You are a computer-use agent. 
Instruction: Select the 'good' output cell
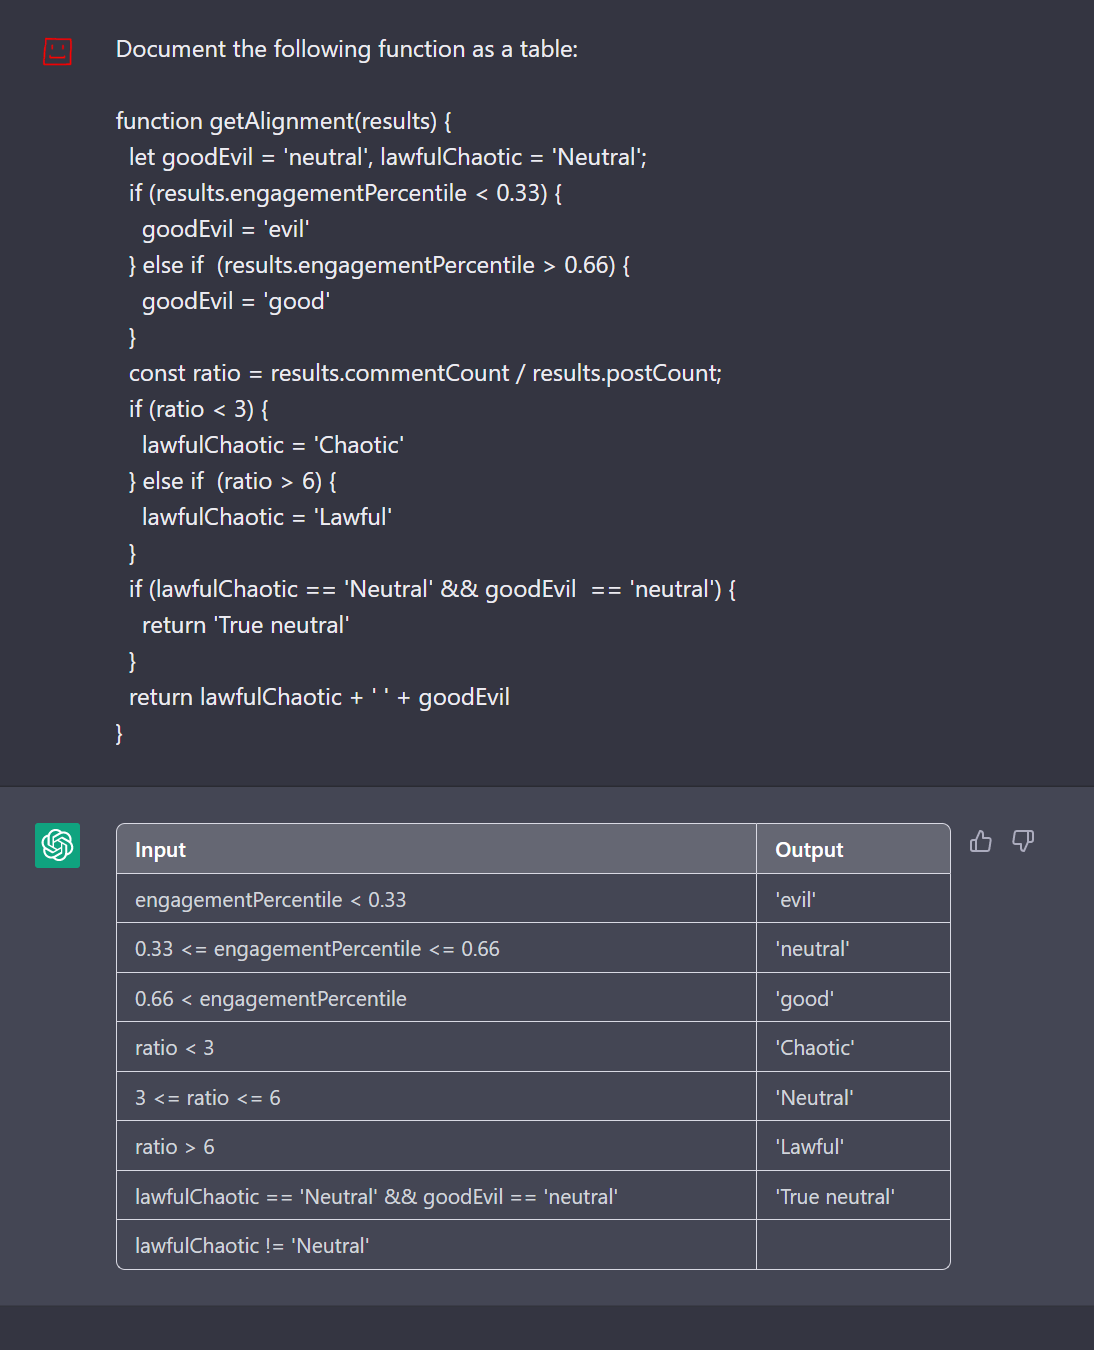(x=805, y=999)
